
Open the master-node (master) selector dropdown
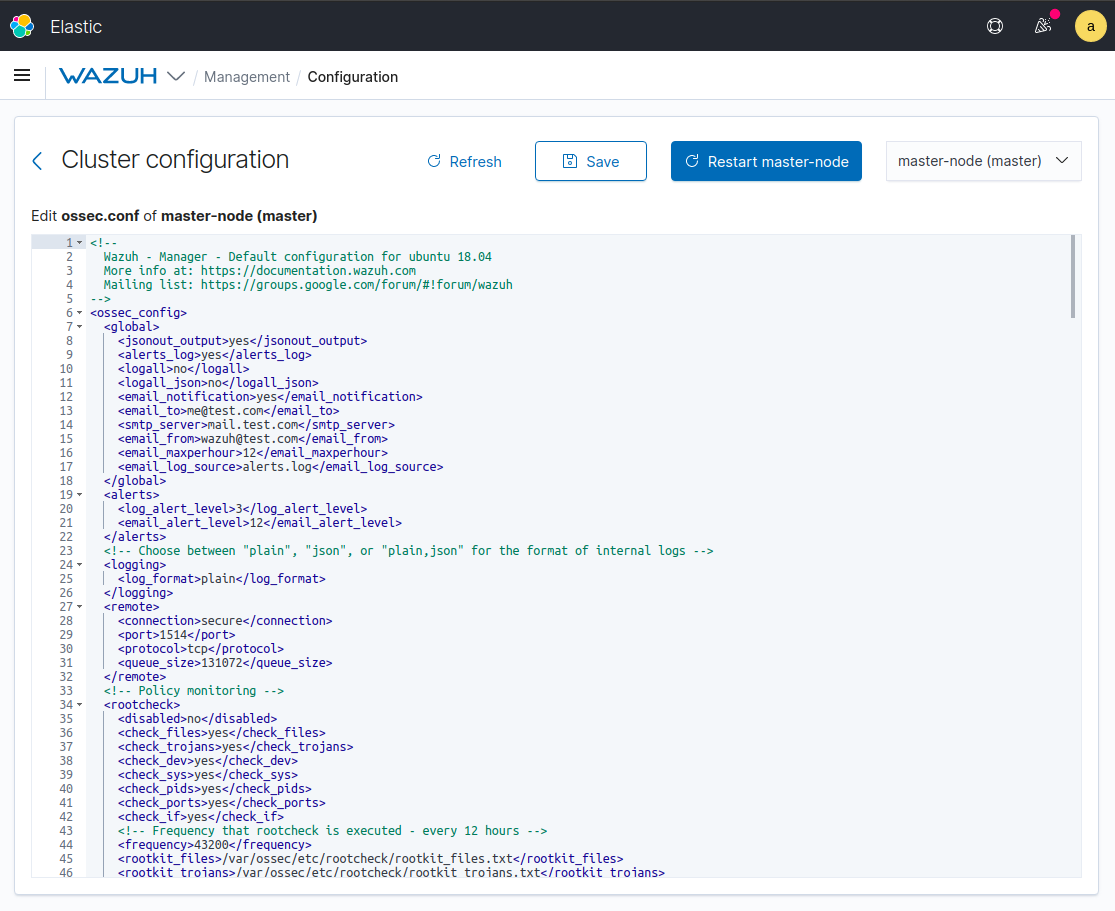coord(983,160)
